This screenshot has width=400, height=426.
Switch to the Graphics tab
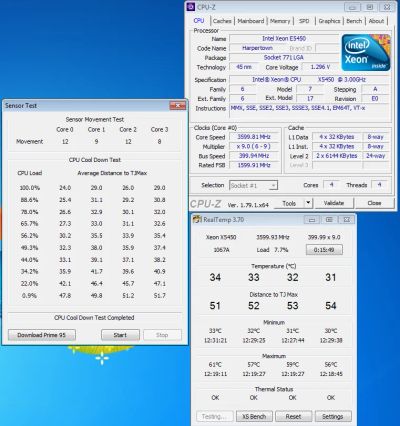pyautogui.click(x=329, y=21)
